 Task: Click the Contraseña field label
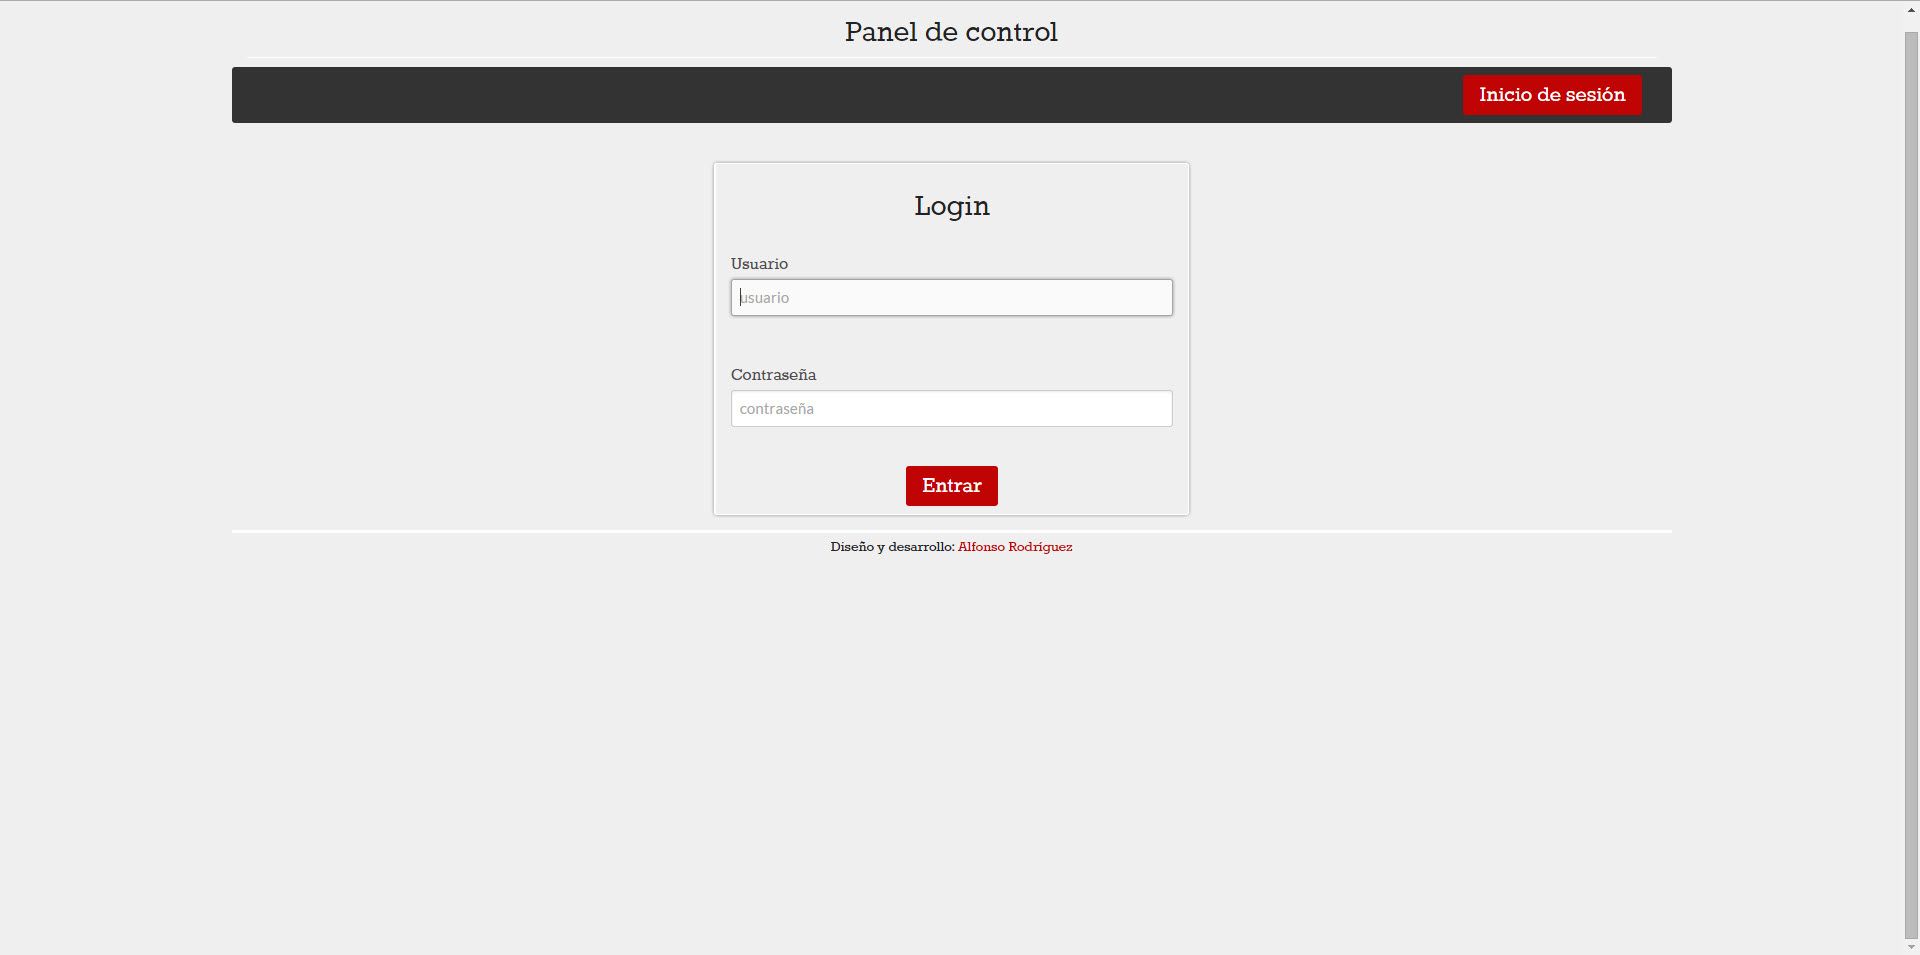773,375
